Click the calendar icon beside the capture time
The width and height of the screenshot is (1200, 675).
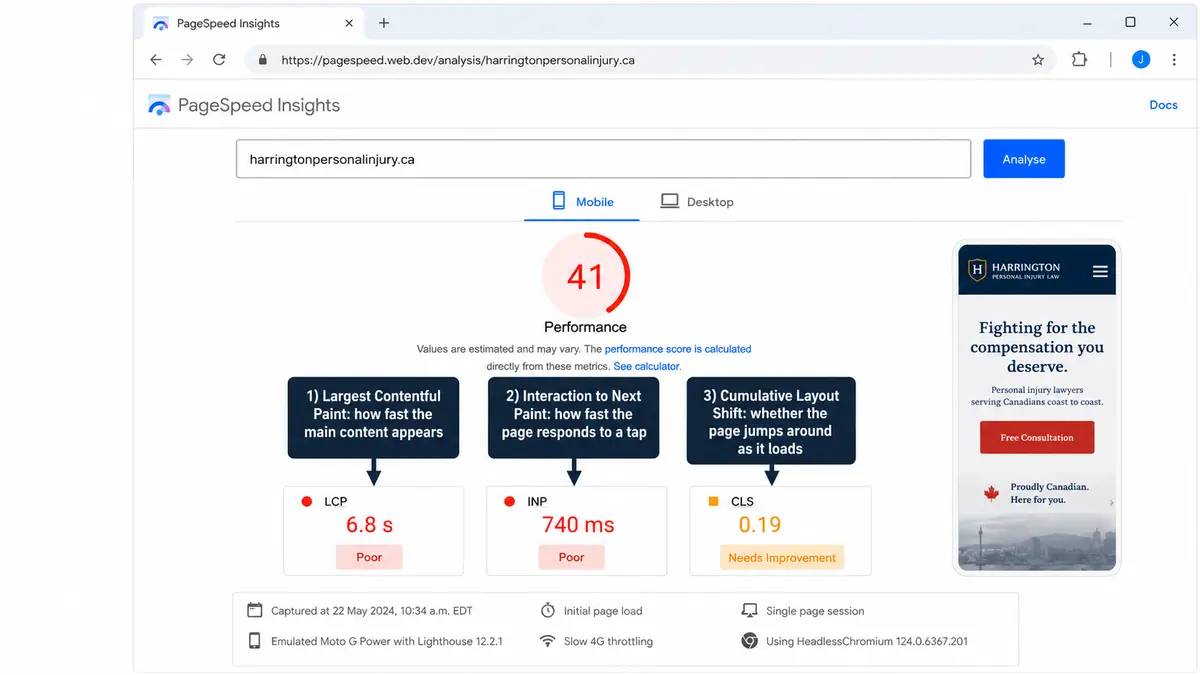click(254, 610)
